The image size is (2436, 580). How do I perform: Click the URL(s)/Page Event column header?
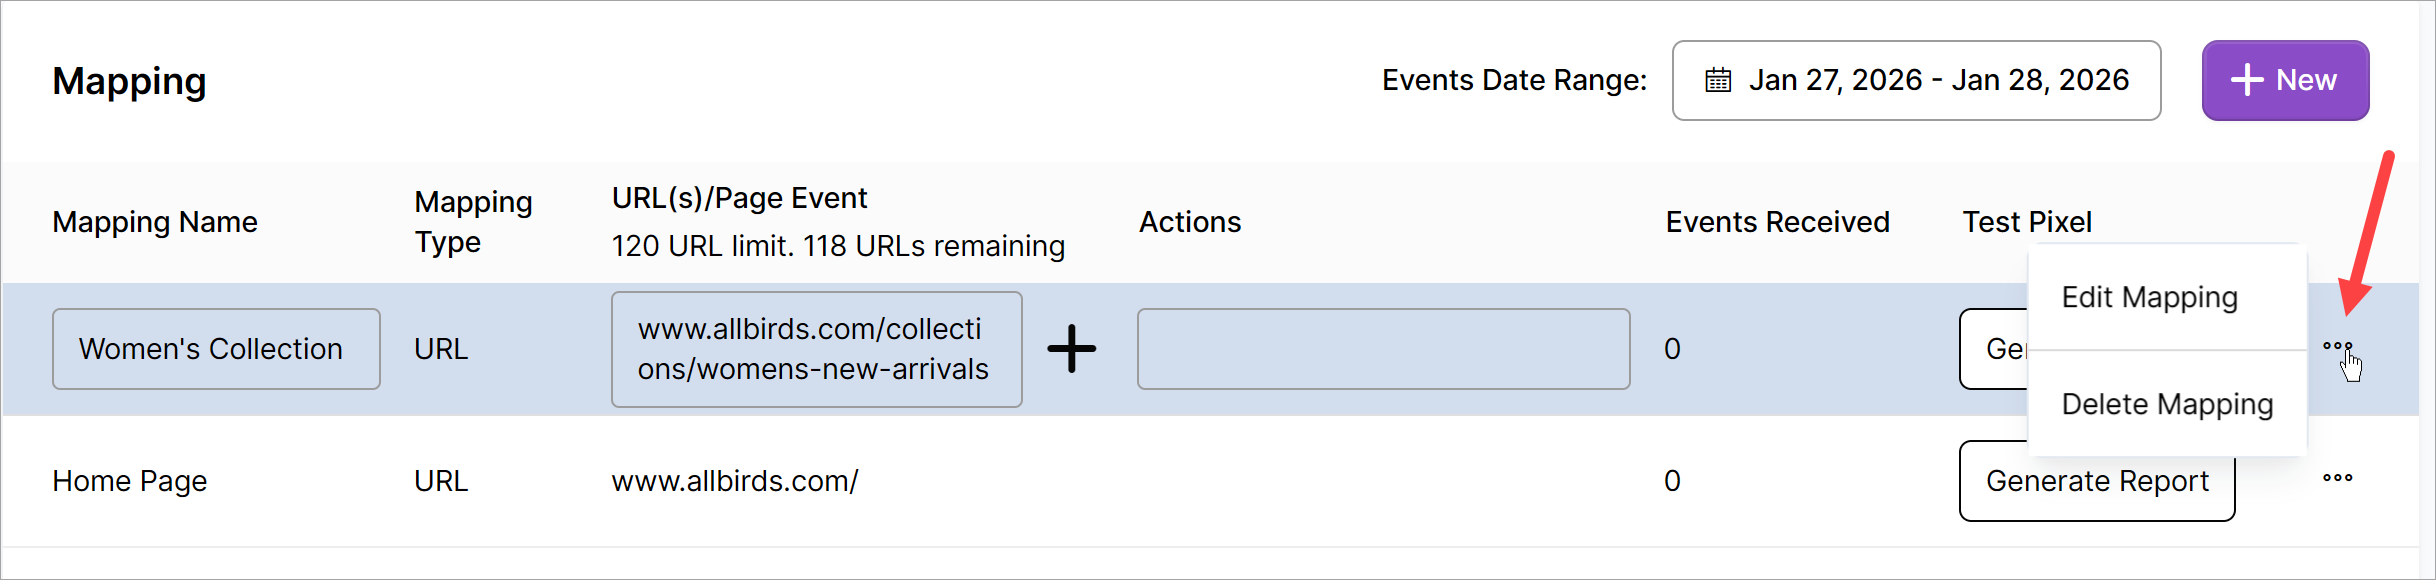tap(739, 198)
